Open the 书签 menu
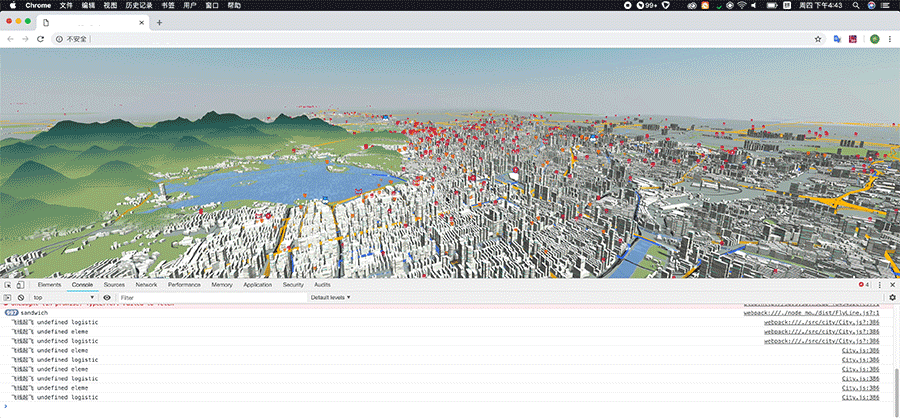 [x=168, y=5]
